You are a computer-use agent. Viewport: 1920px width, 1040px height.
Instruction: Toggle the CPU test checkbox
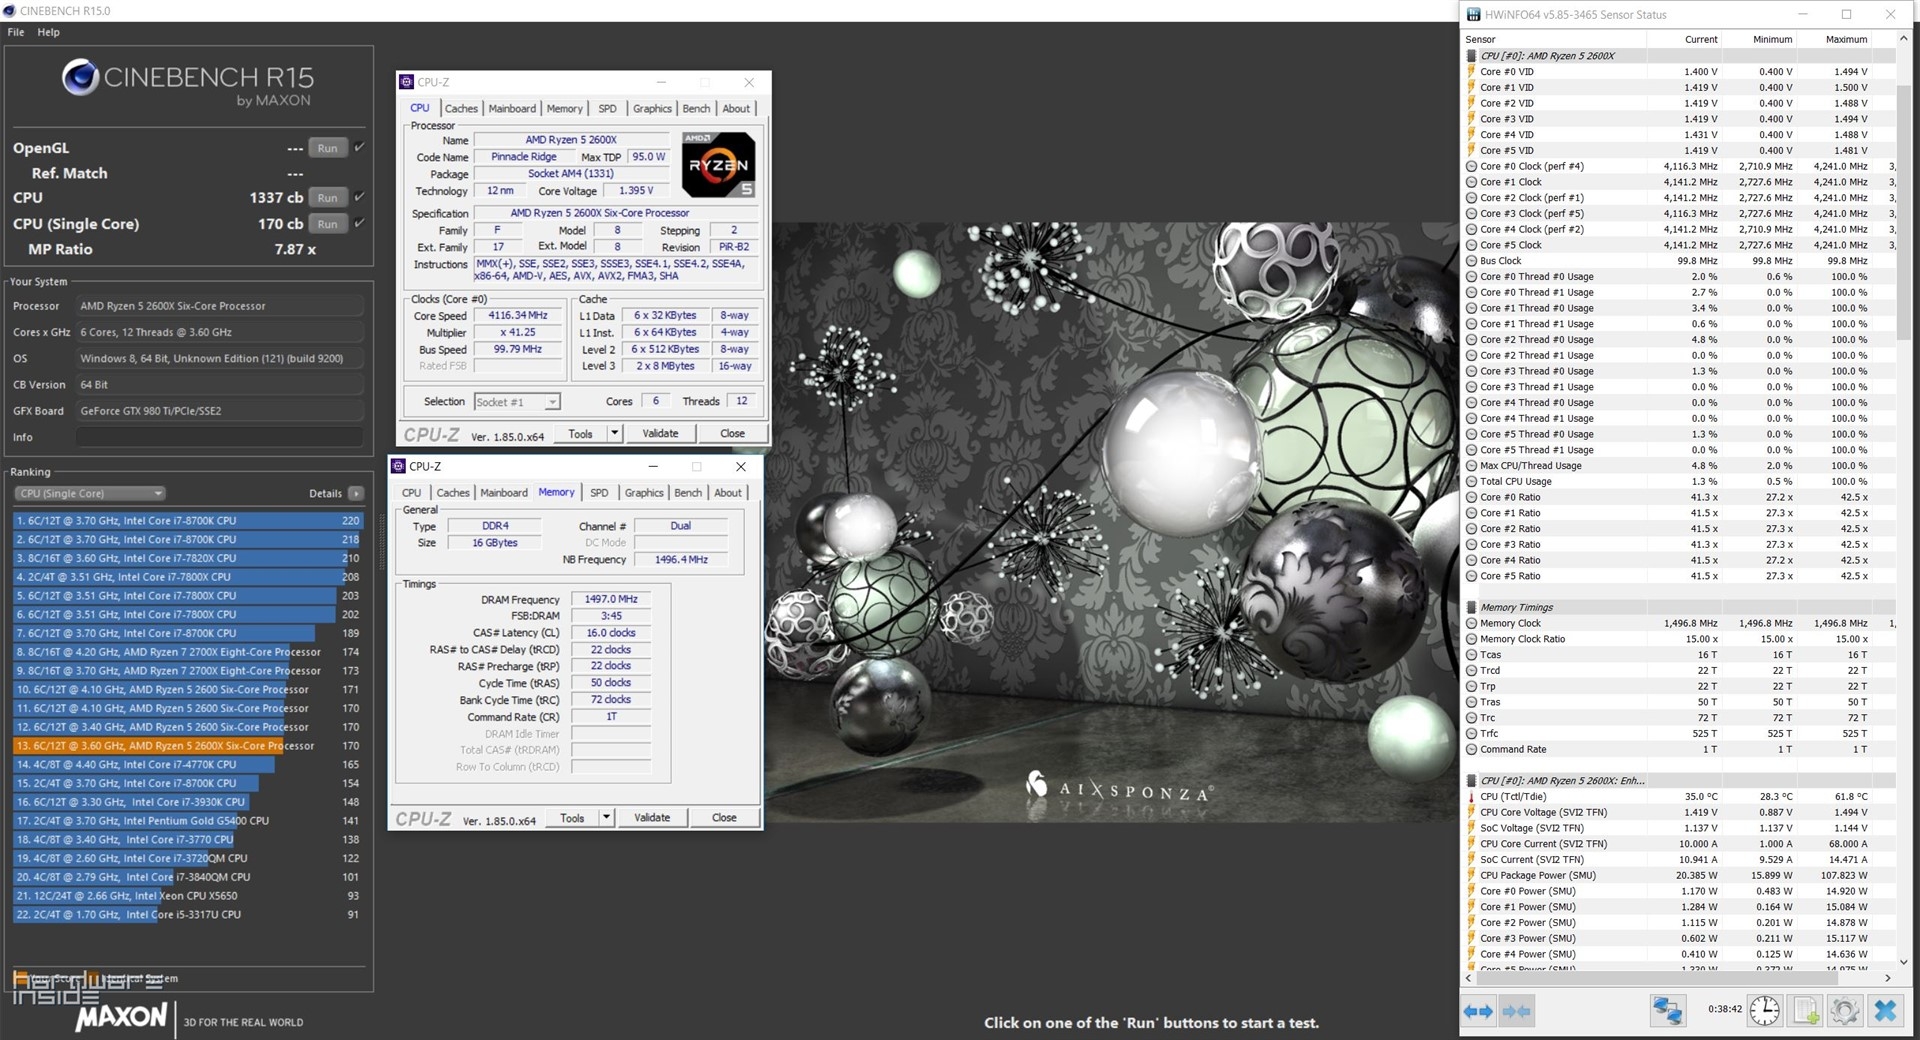point(359,197)
